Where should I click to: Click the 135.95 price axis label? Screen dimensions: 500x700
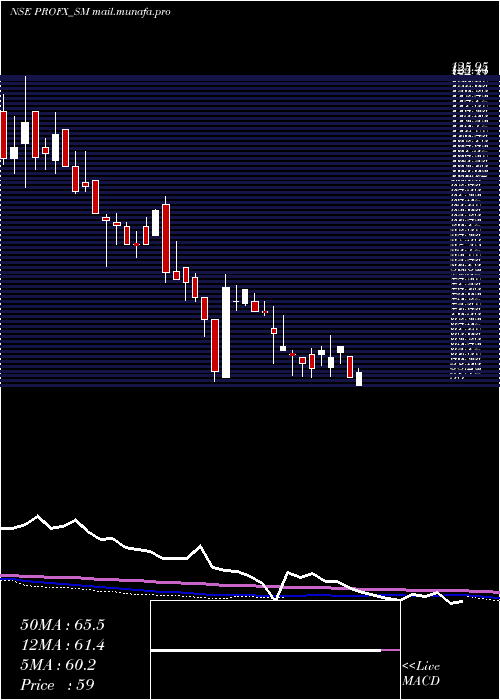pos(471,69)
